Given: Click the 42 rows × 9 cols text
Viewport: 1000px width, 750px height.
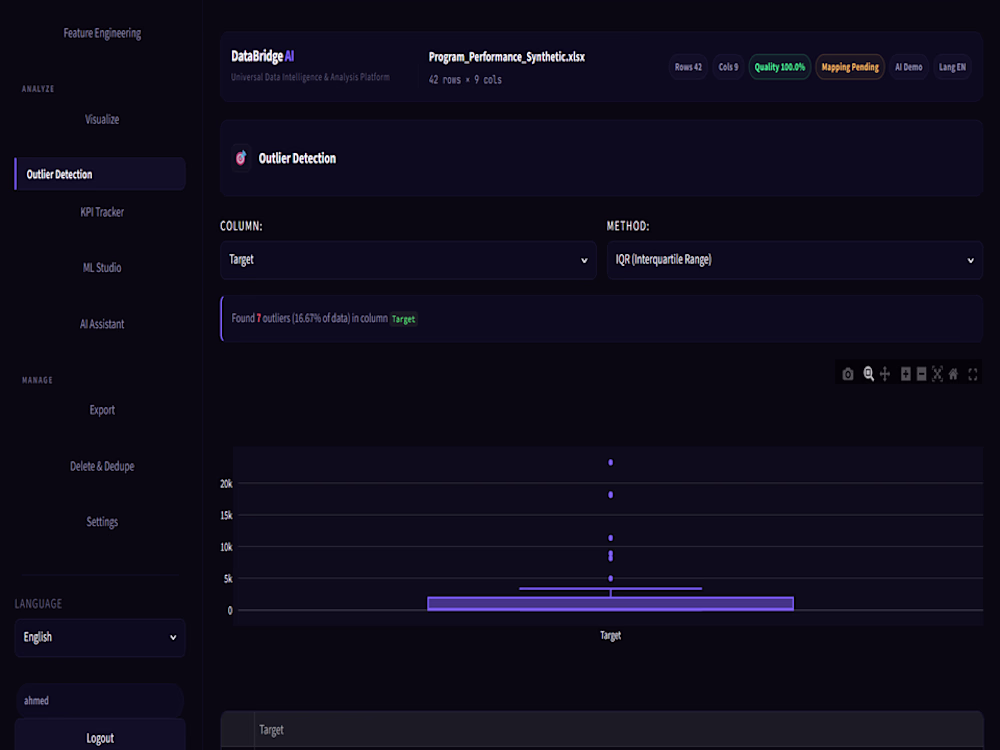Looking at the screenshot, I should [x=465, y=80].
